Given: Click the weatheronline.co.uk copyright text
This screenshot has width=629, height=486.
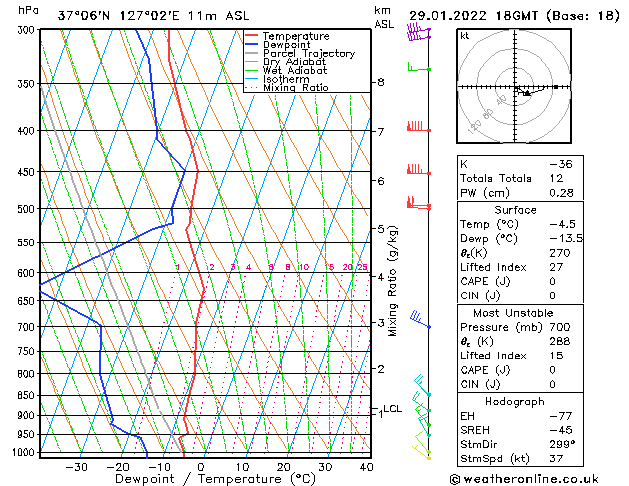Looking at the screenshot, I should [524, 479].
